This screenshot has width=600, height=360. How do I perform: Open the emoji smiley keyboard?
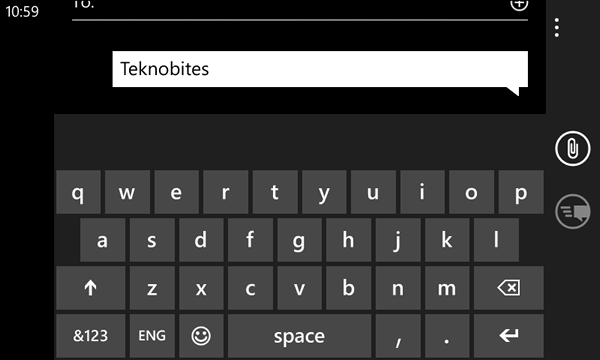tap(201, 336)
